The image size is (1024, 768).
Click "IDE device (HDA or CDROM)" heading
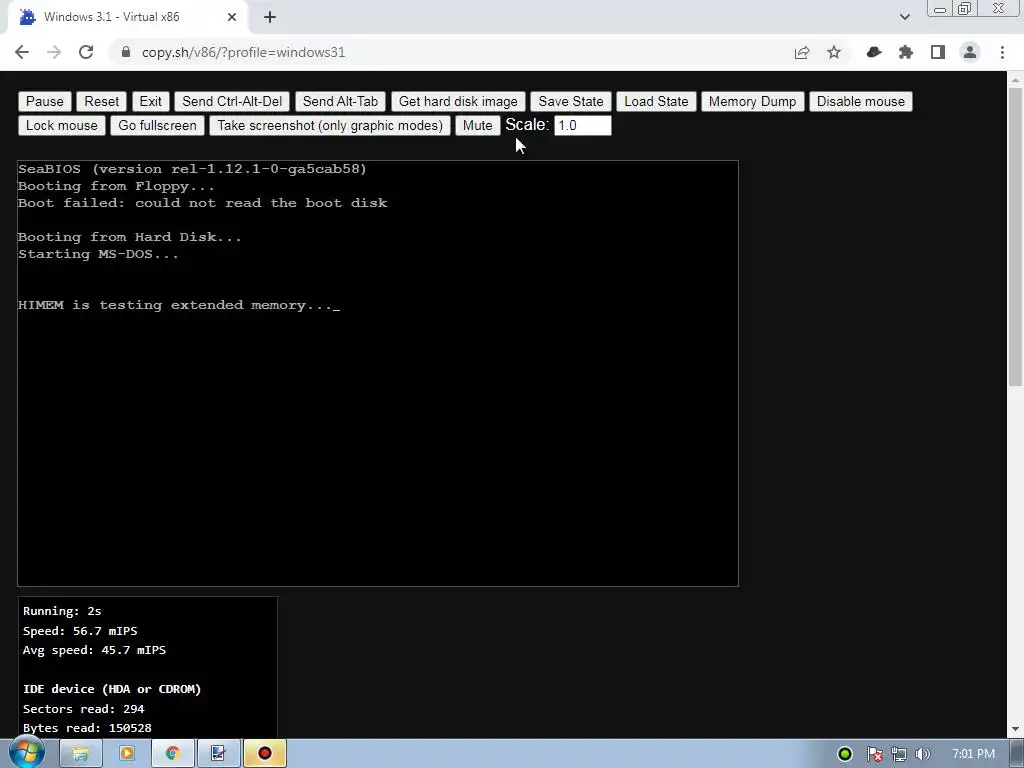tap(112, 689)
